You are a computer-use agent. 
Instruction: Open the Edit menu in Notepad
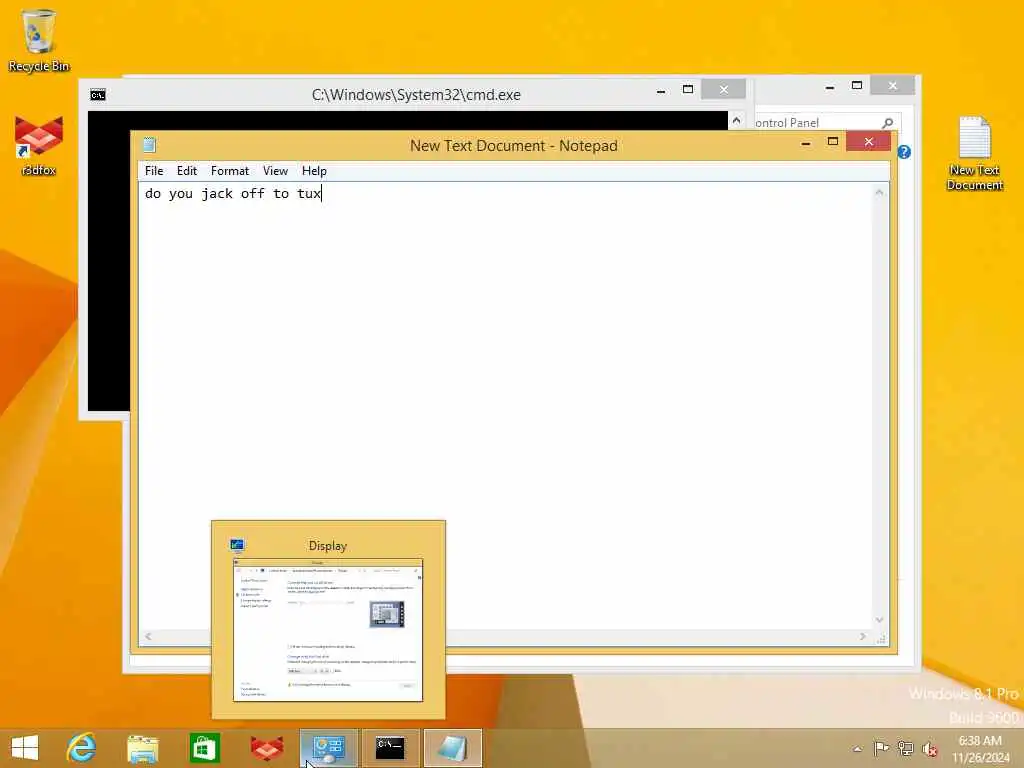187,170
